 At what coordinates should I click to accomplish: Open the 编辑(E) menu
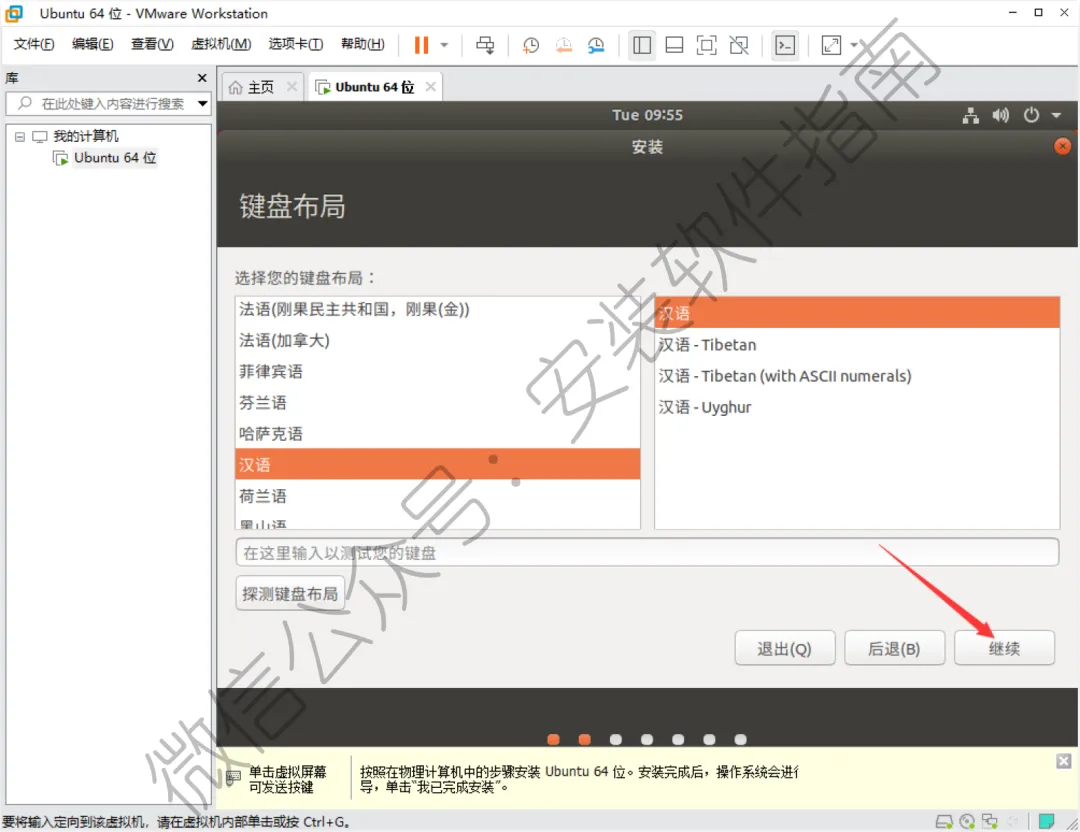(x=92, y=44)
